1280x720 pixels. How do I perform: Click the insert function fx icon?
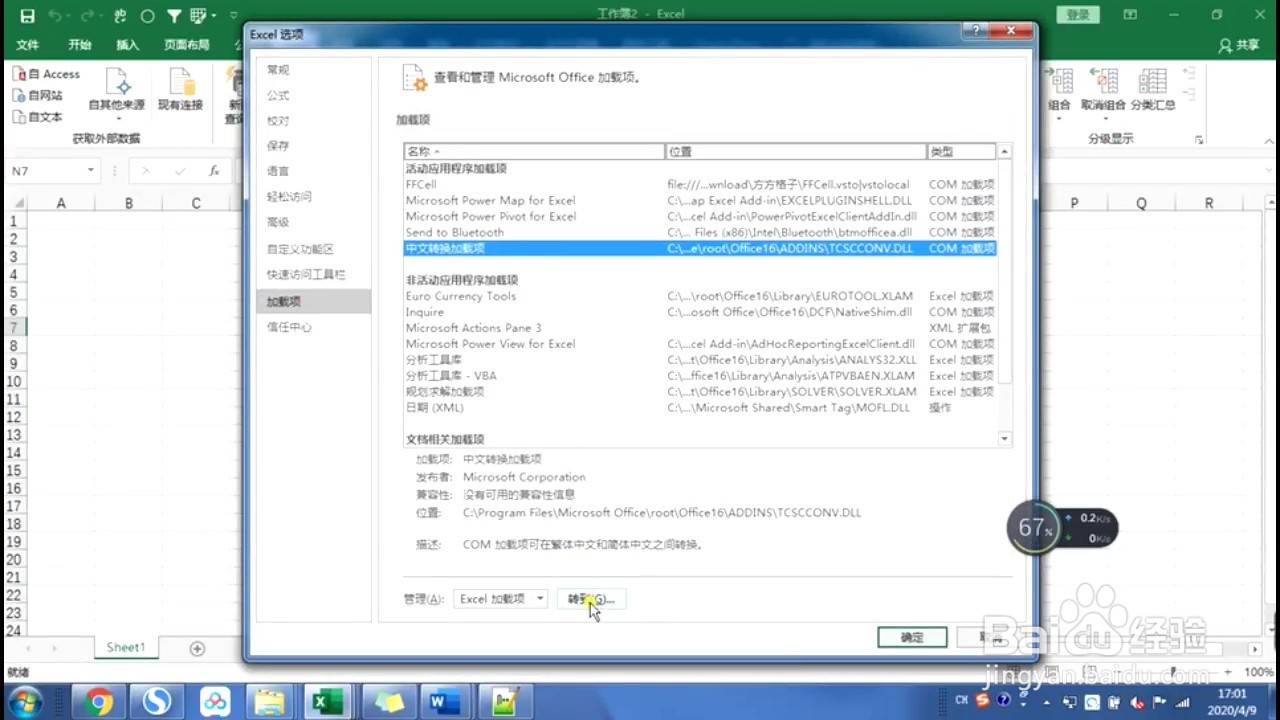pos(214,171)
